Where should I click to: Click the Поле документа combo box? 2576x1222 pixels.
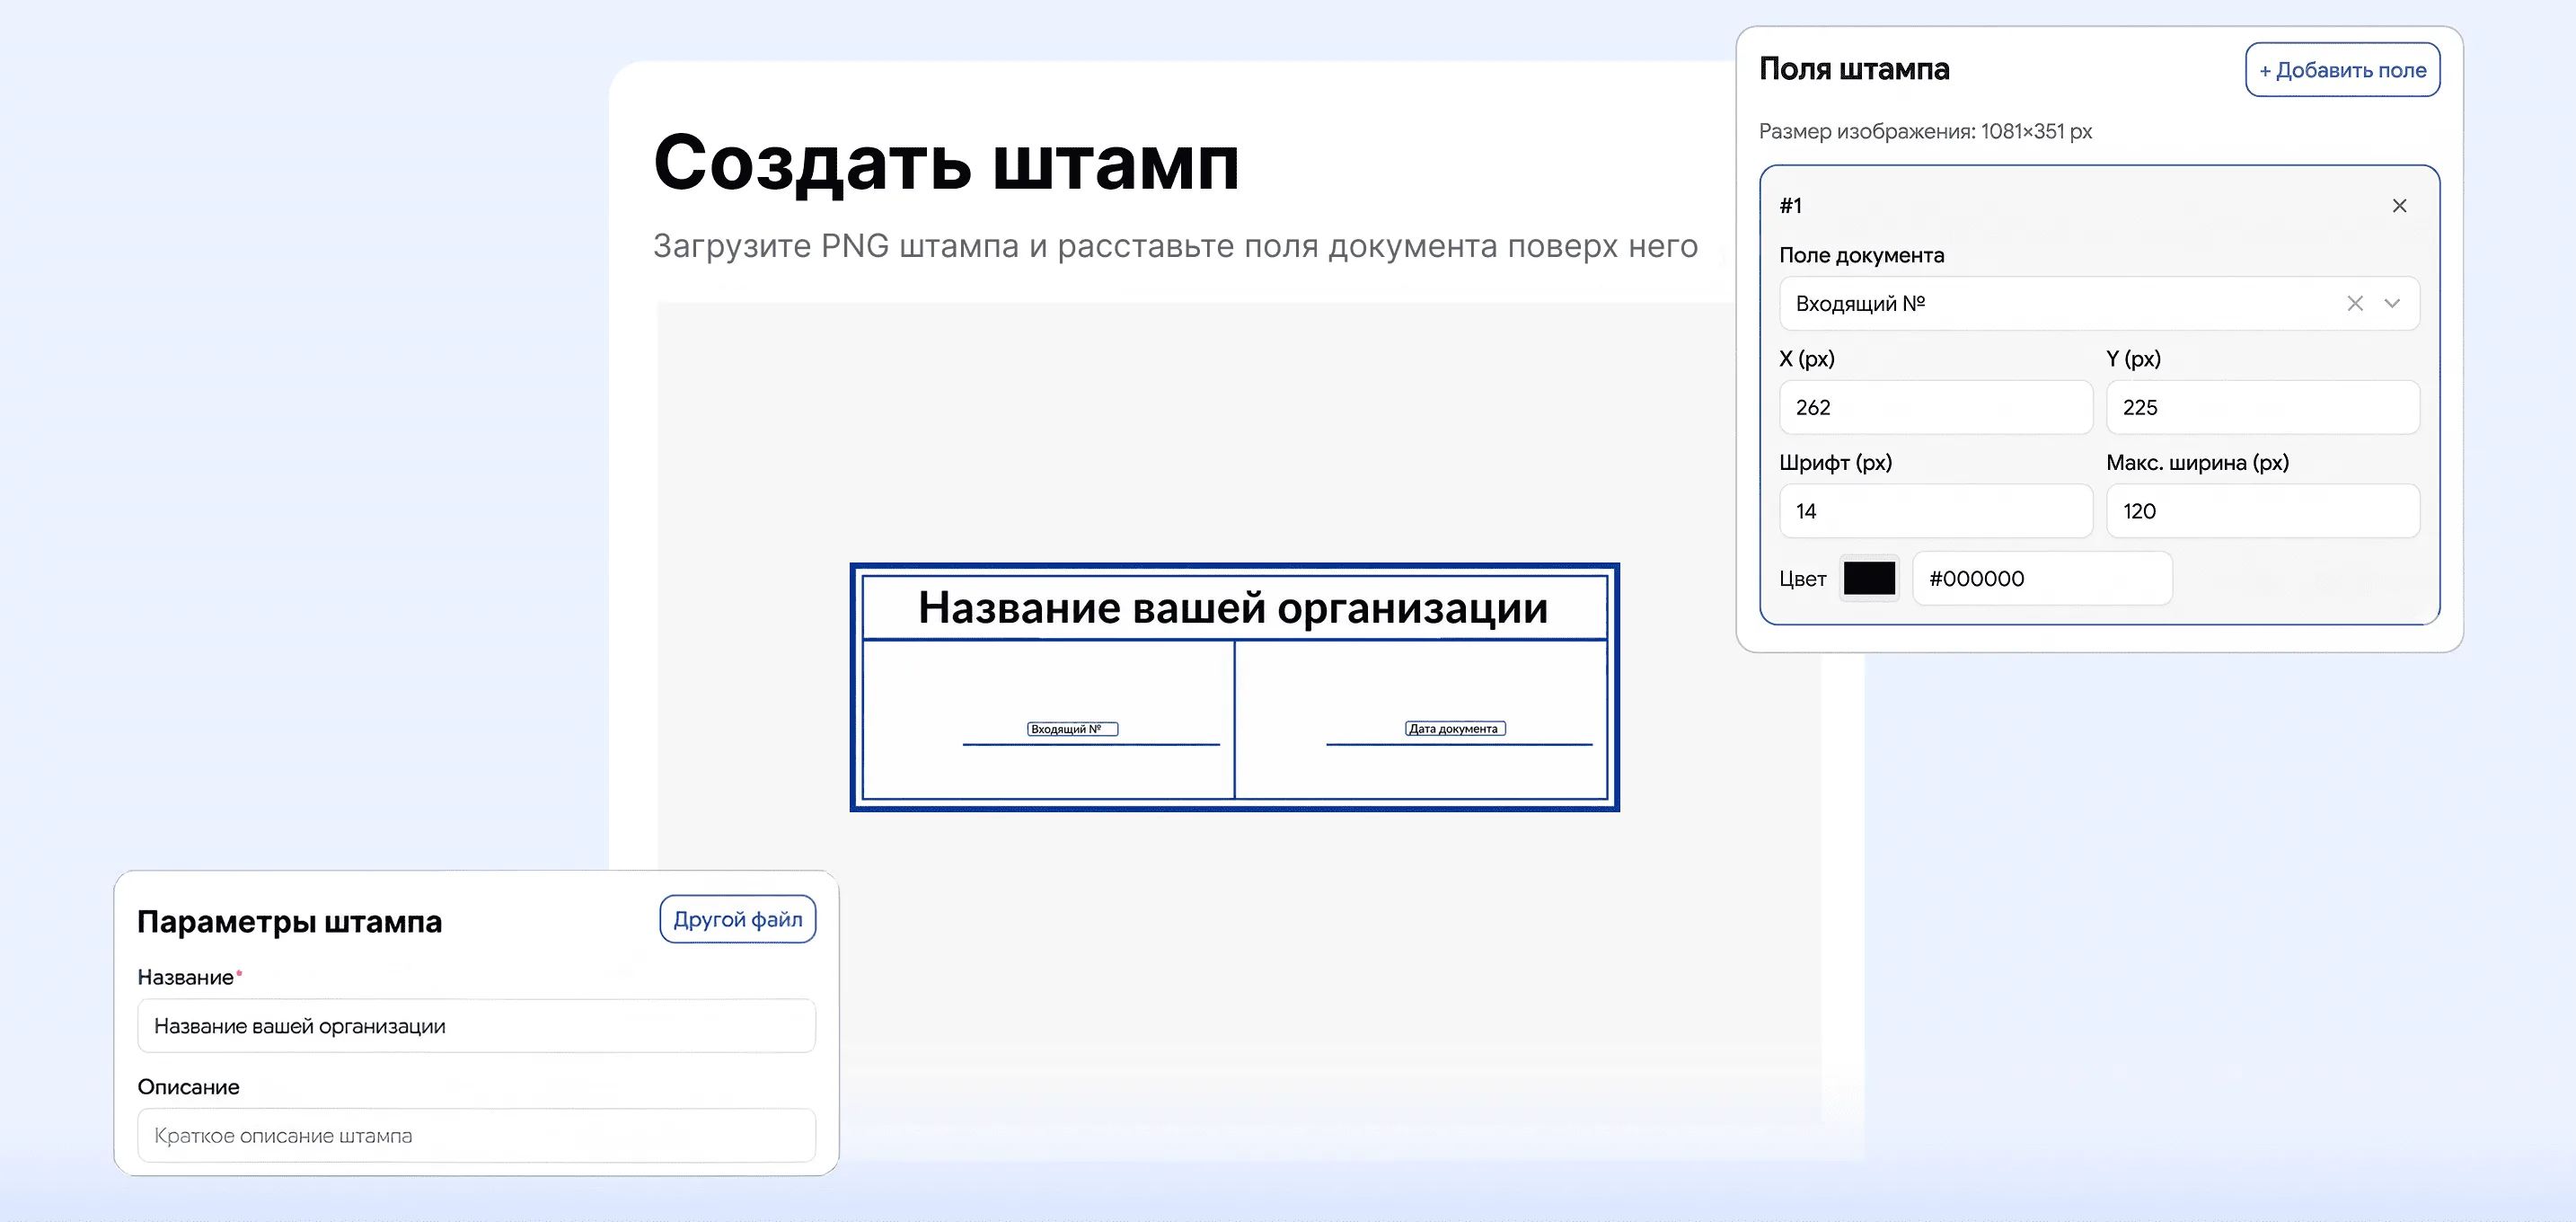pyautogui.click(x=2099, y=304)
